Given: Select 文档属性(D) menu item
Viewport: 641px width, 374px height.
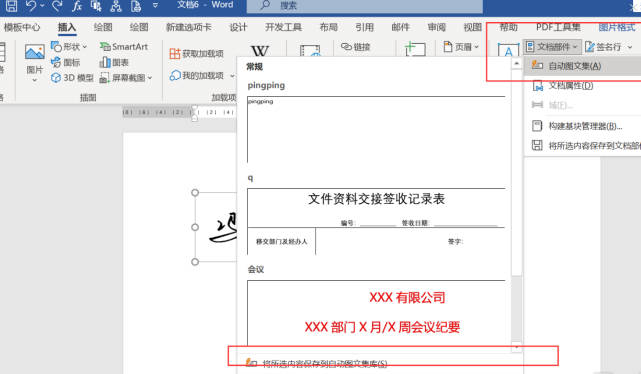Looking at the screenshot, I should pyautogui.click(x=583, y=85).
